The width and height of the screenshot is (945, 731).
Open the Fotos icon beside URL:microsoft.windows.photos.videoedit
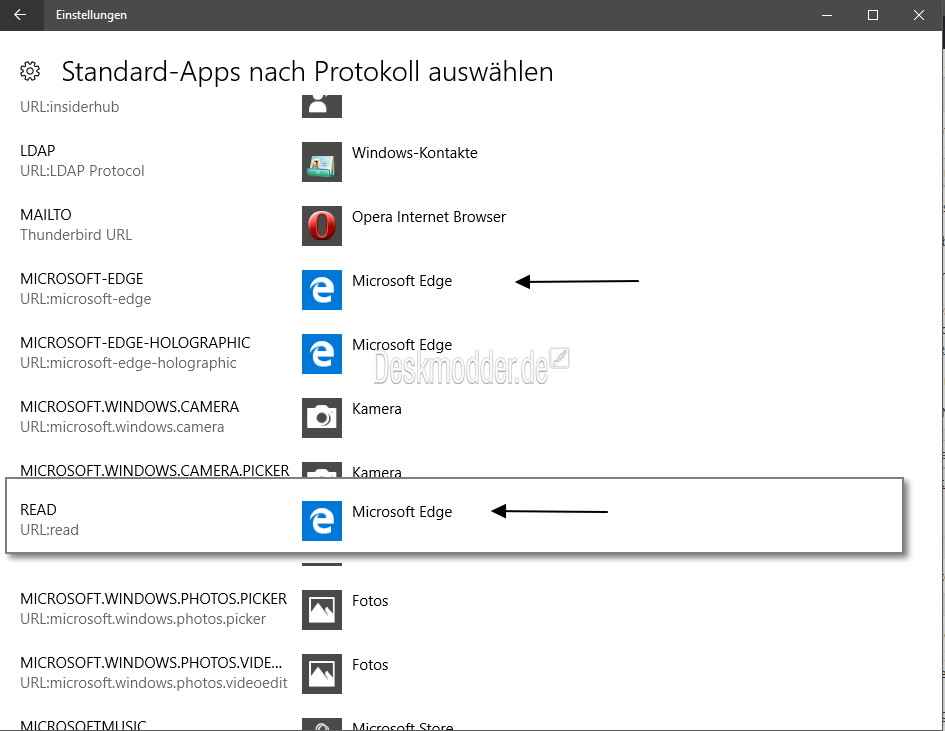click(x=322, y=674)
